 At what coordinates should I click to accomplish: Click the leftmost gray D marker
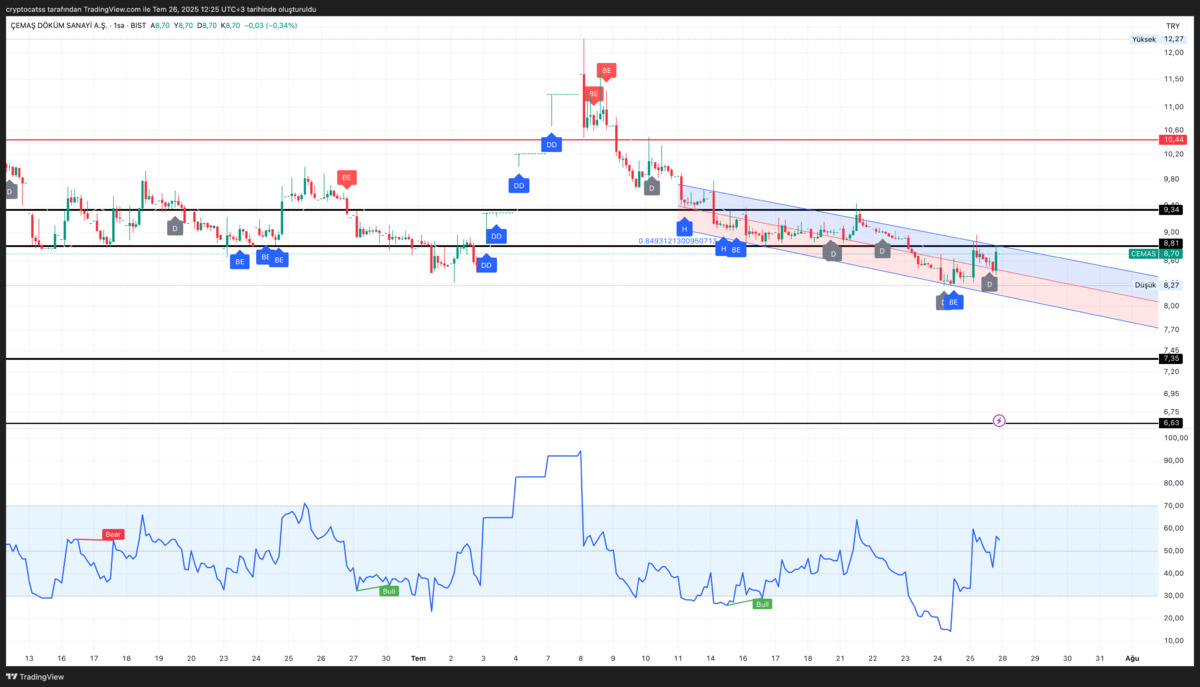click(x=9, y=190)
